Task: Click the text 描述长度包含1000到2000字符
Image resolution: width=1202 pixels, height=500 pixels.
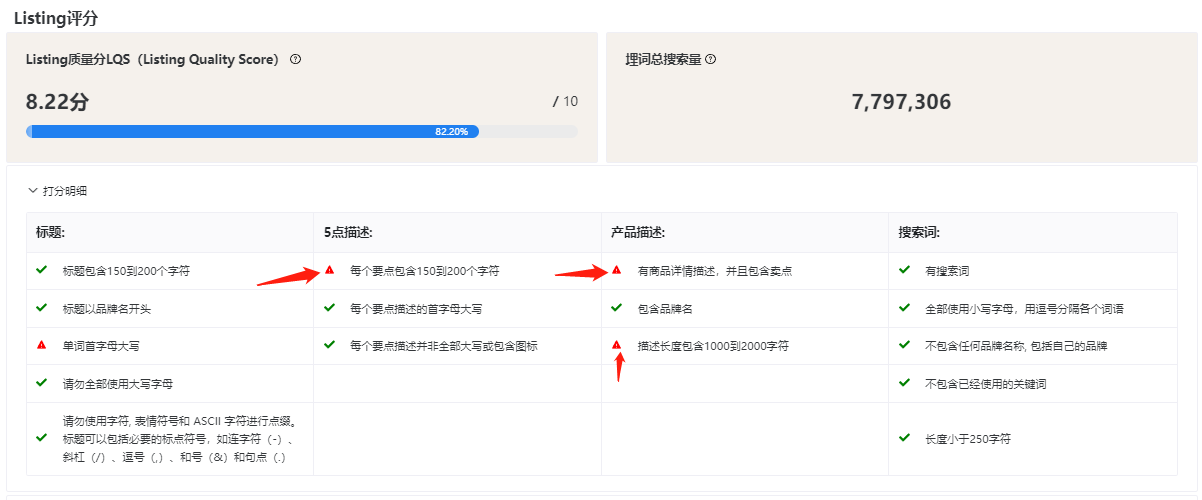Action: click(x=713, y=346)
